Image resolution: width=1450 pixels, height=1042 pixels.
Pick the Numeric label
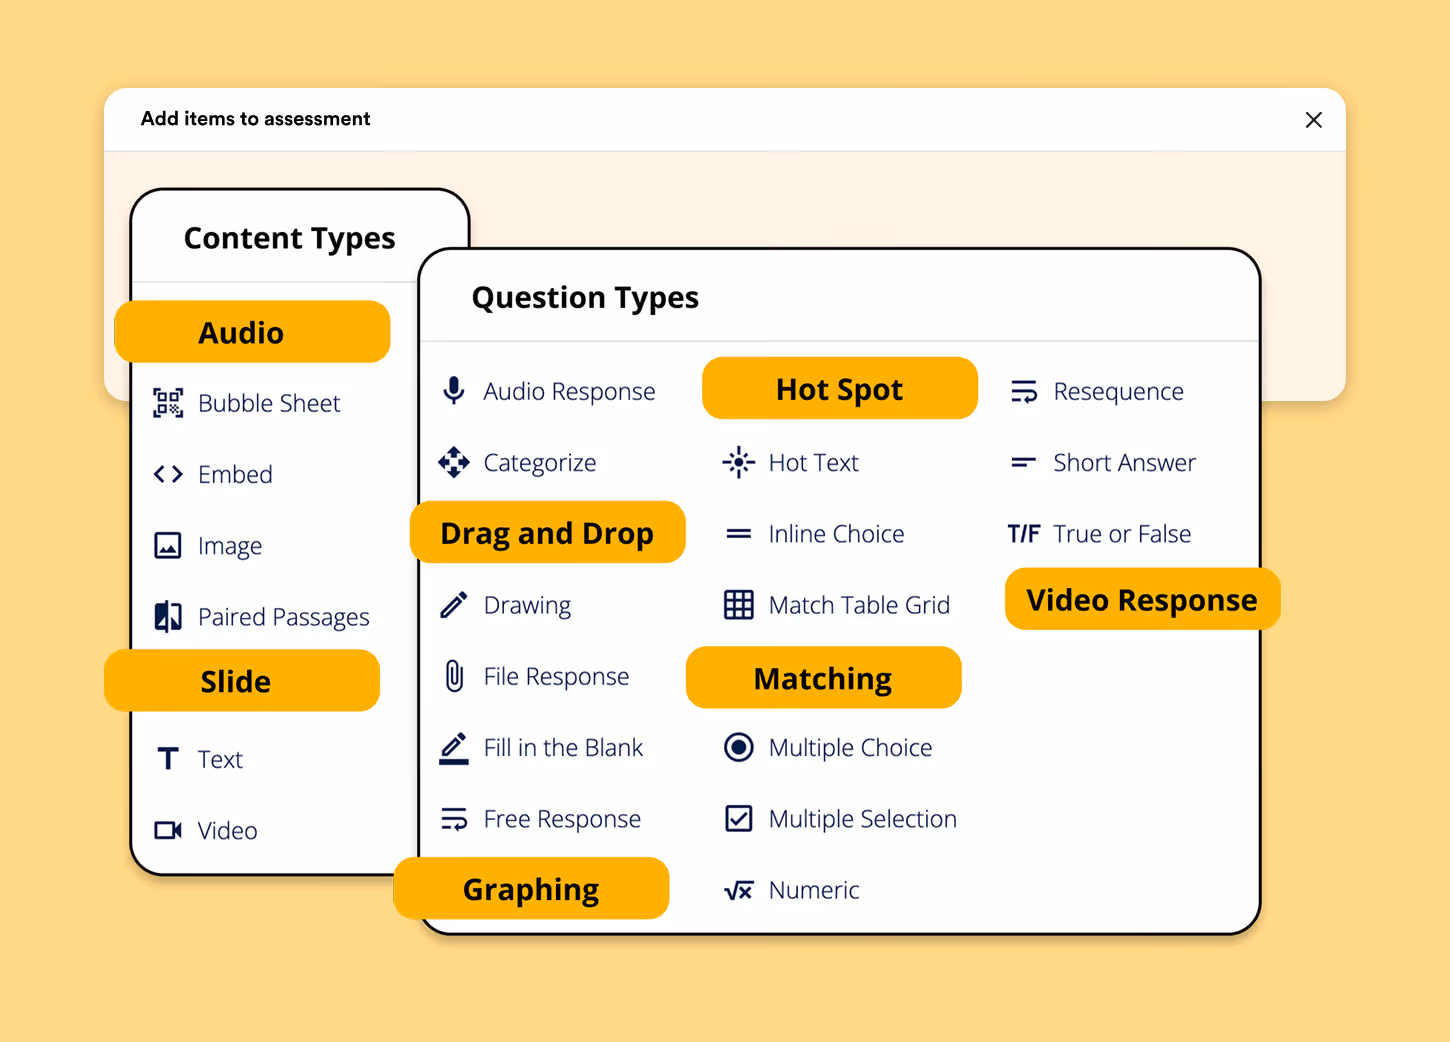(x=814, y=890)
